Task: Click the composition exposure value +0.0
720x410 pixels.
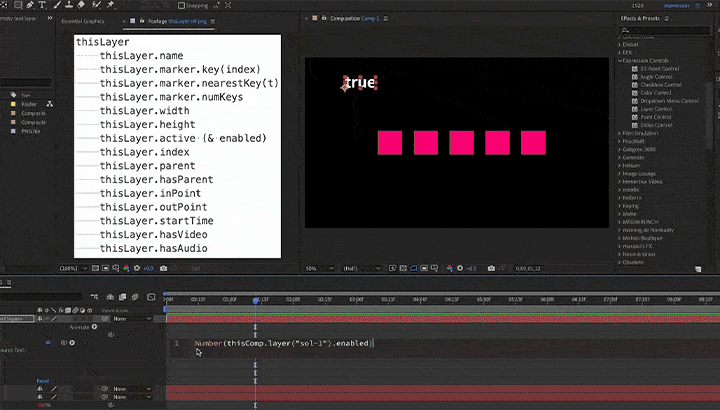Action: (471, 268)
